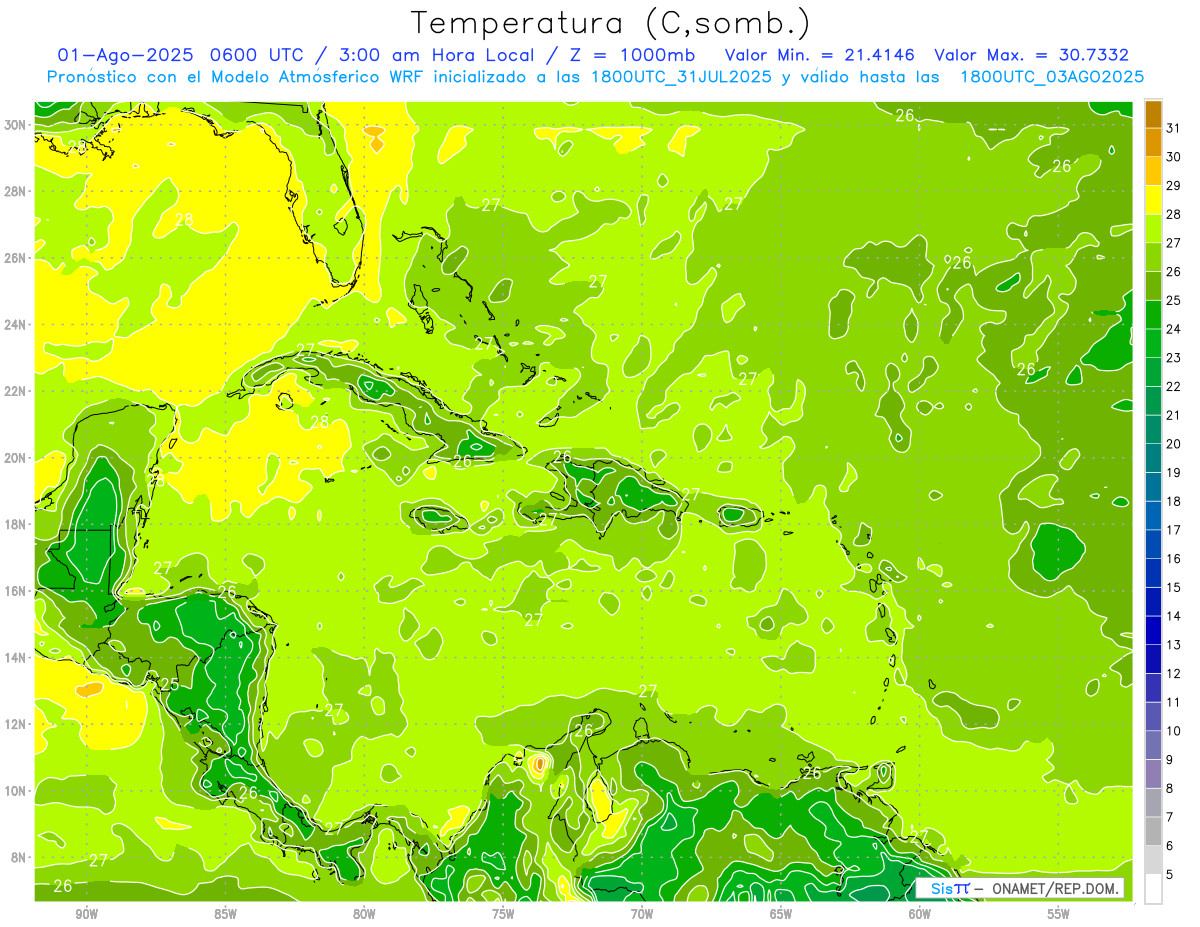
Task: Click the color bar scale value 10
Action: (1174, 731)
